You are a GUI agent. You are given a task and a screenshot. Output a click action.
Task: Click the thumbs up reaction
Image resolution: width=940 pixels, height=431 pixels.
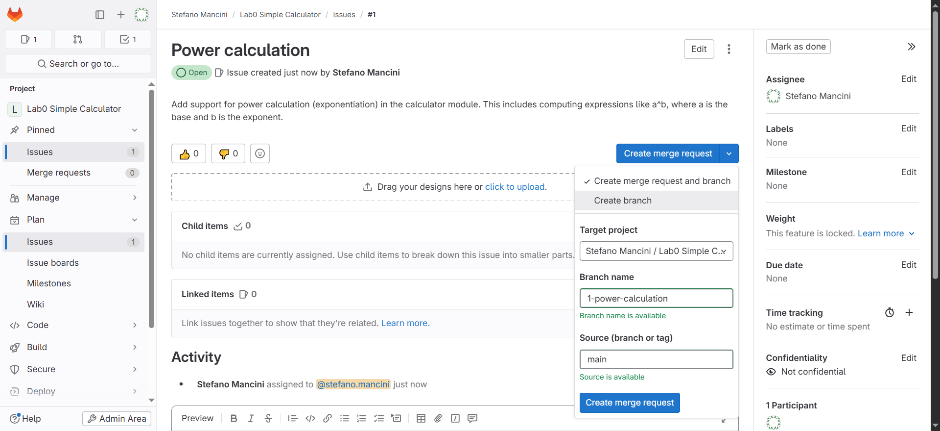point(189,153)
